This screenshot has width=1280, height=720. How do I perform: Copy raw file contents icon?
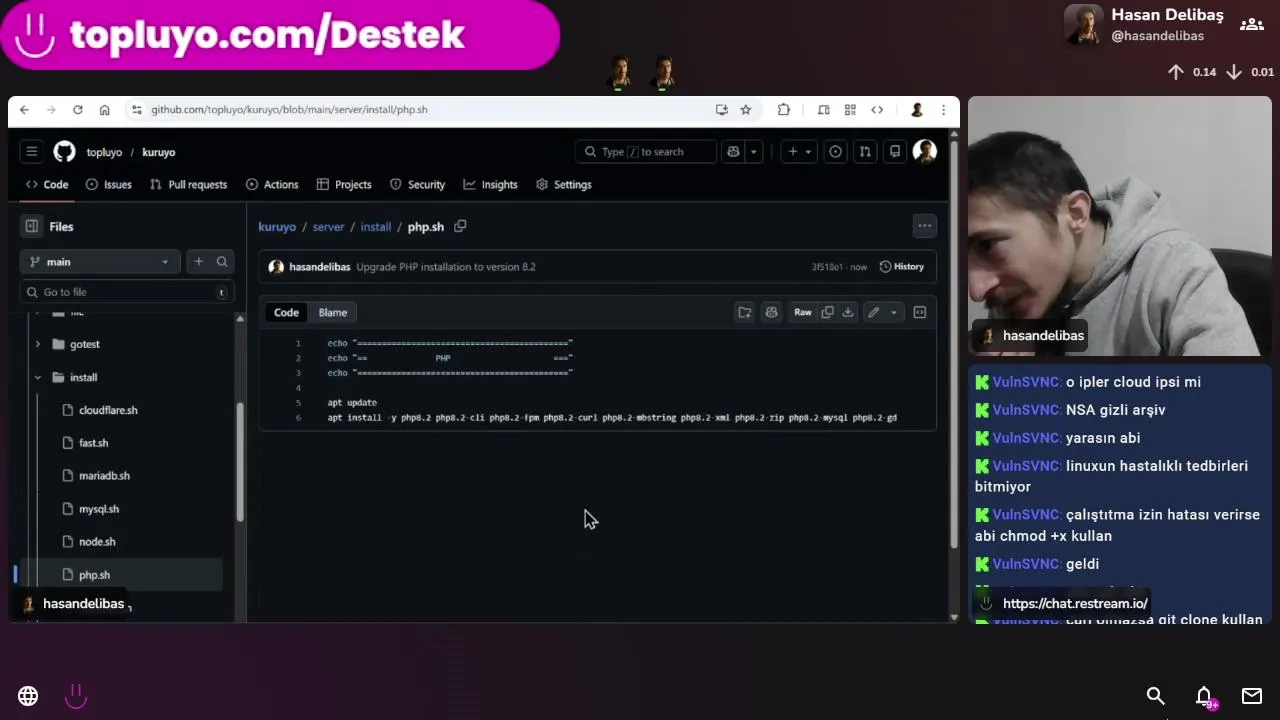pyautogui.click(x=827, y=313)
